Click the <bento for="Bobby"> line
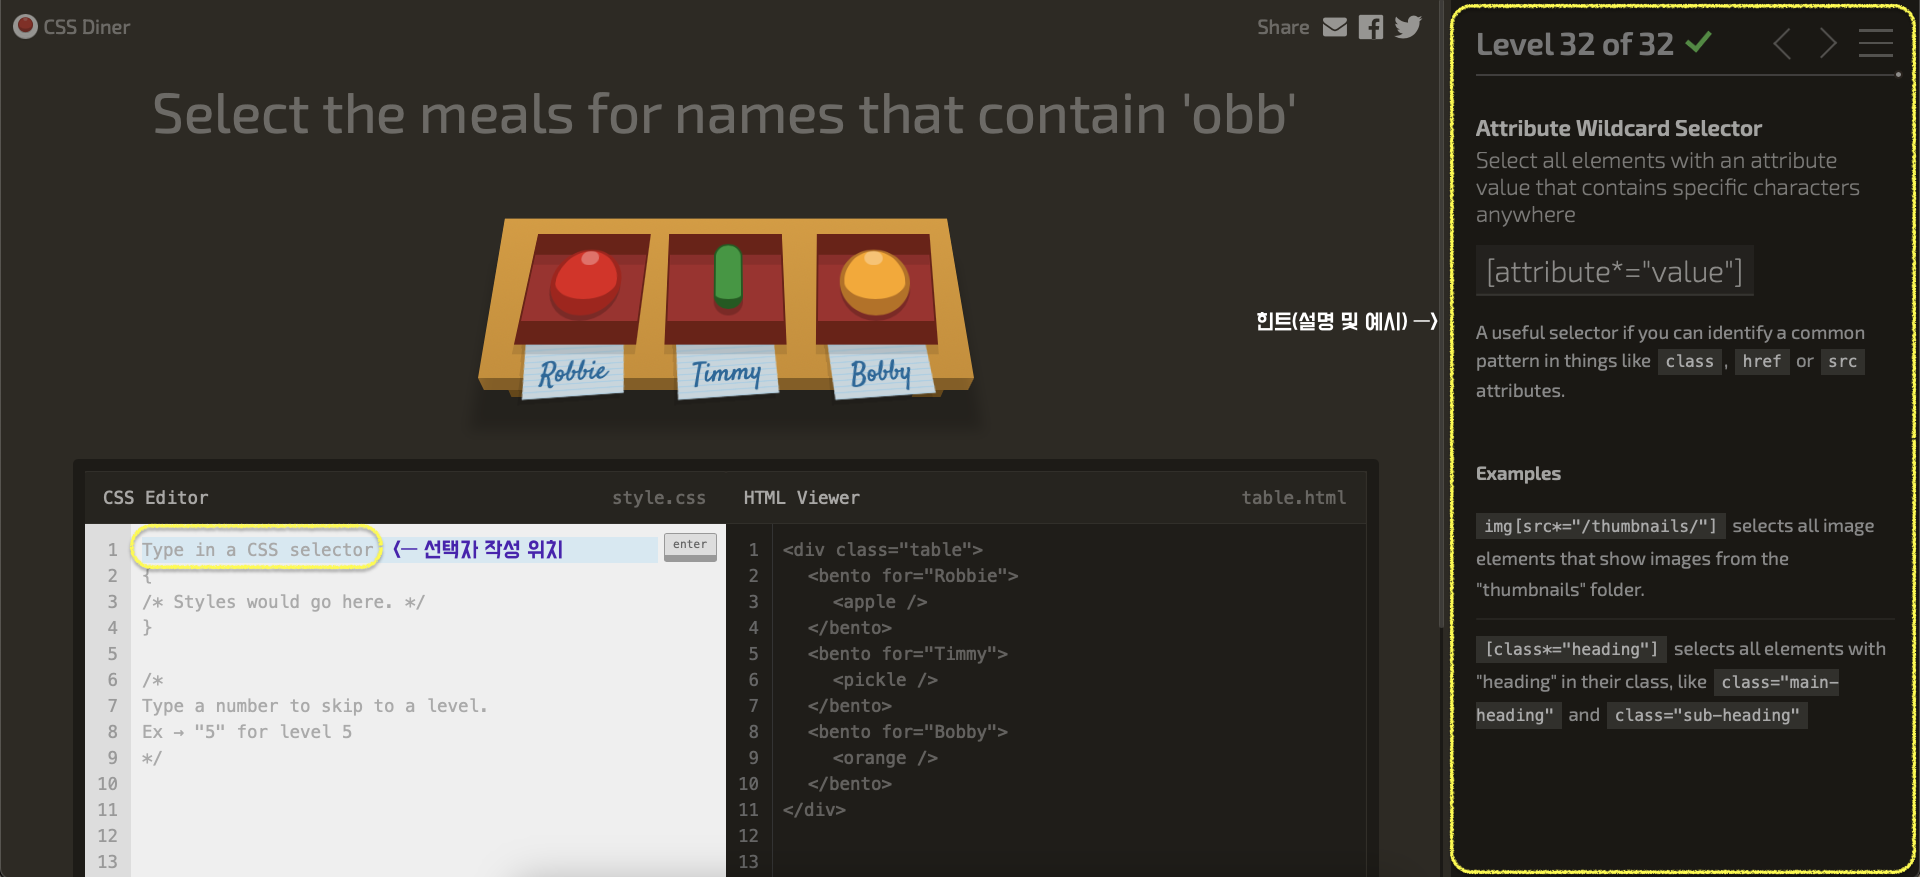Screen dimensions: 1920x877 (908, 732)
